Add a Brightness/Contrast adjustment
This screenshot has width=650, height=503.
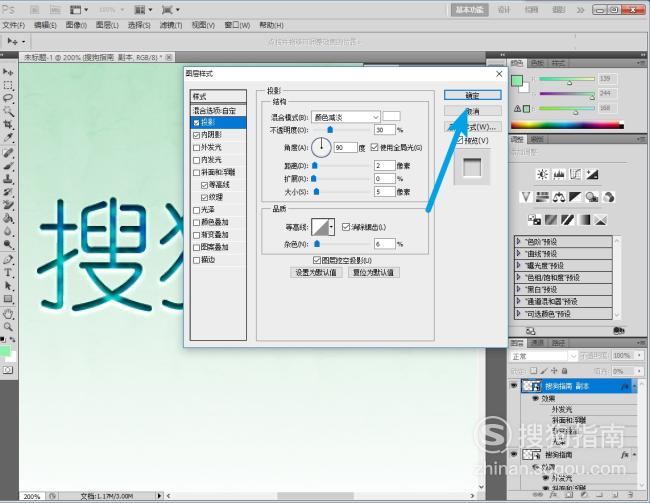[x=542, y=174]
